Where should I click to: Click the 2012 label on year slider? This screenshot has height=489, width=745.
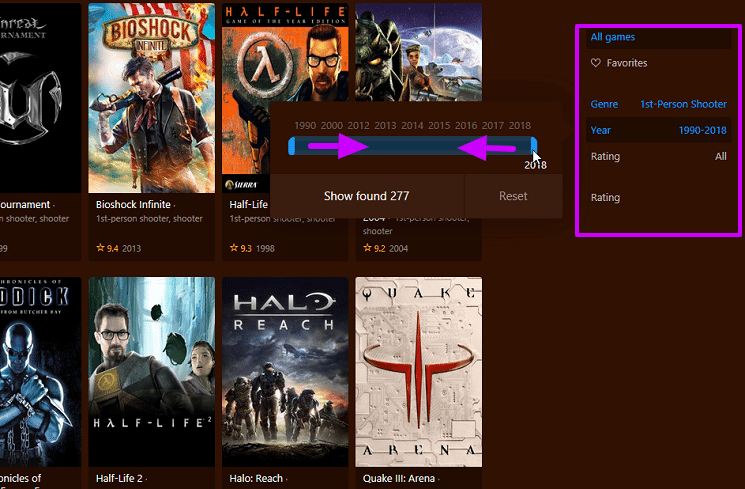358,125
